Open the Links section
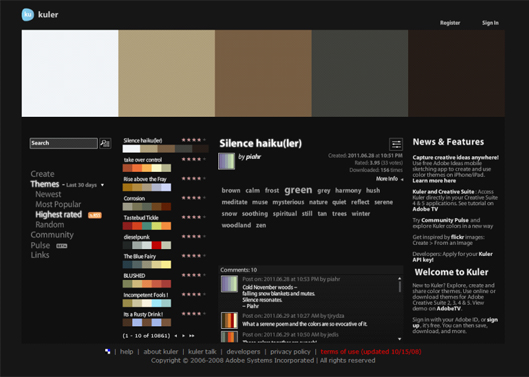 tap(40, 255)
